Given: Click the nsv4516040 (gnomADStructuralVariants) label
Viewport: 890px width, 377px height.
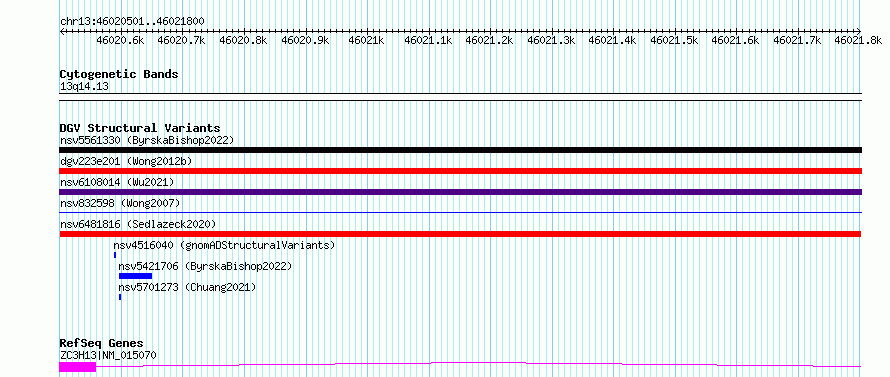Looking at the screenshot, I should [224, 245].
